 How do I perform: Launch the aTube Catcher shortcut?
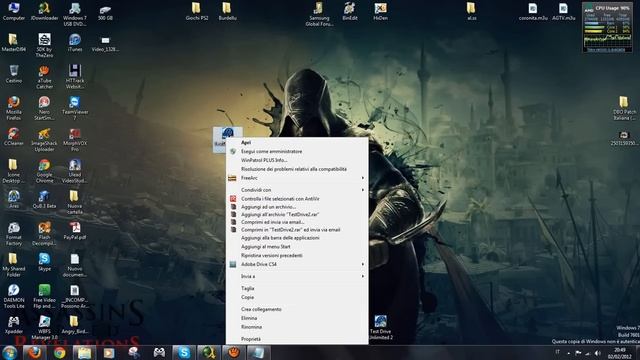pyautogui.click(x=44, y=77)
